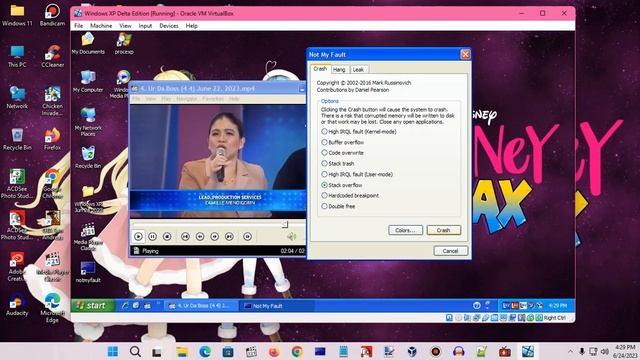This screenshot has width=640, height=360.
Task: Select the Stack overflow option
Action: [342, 185]
